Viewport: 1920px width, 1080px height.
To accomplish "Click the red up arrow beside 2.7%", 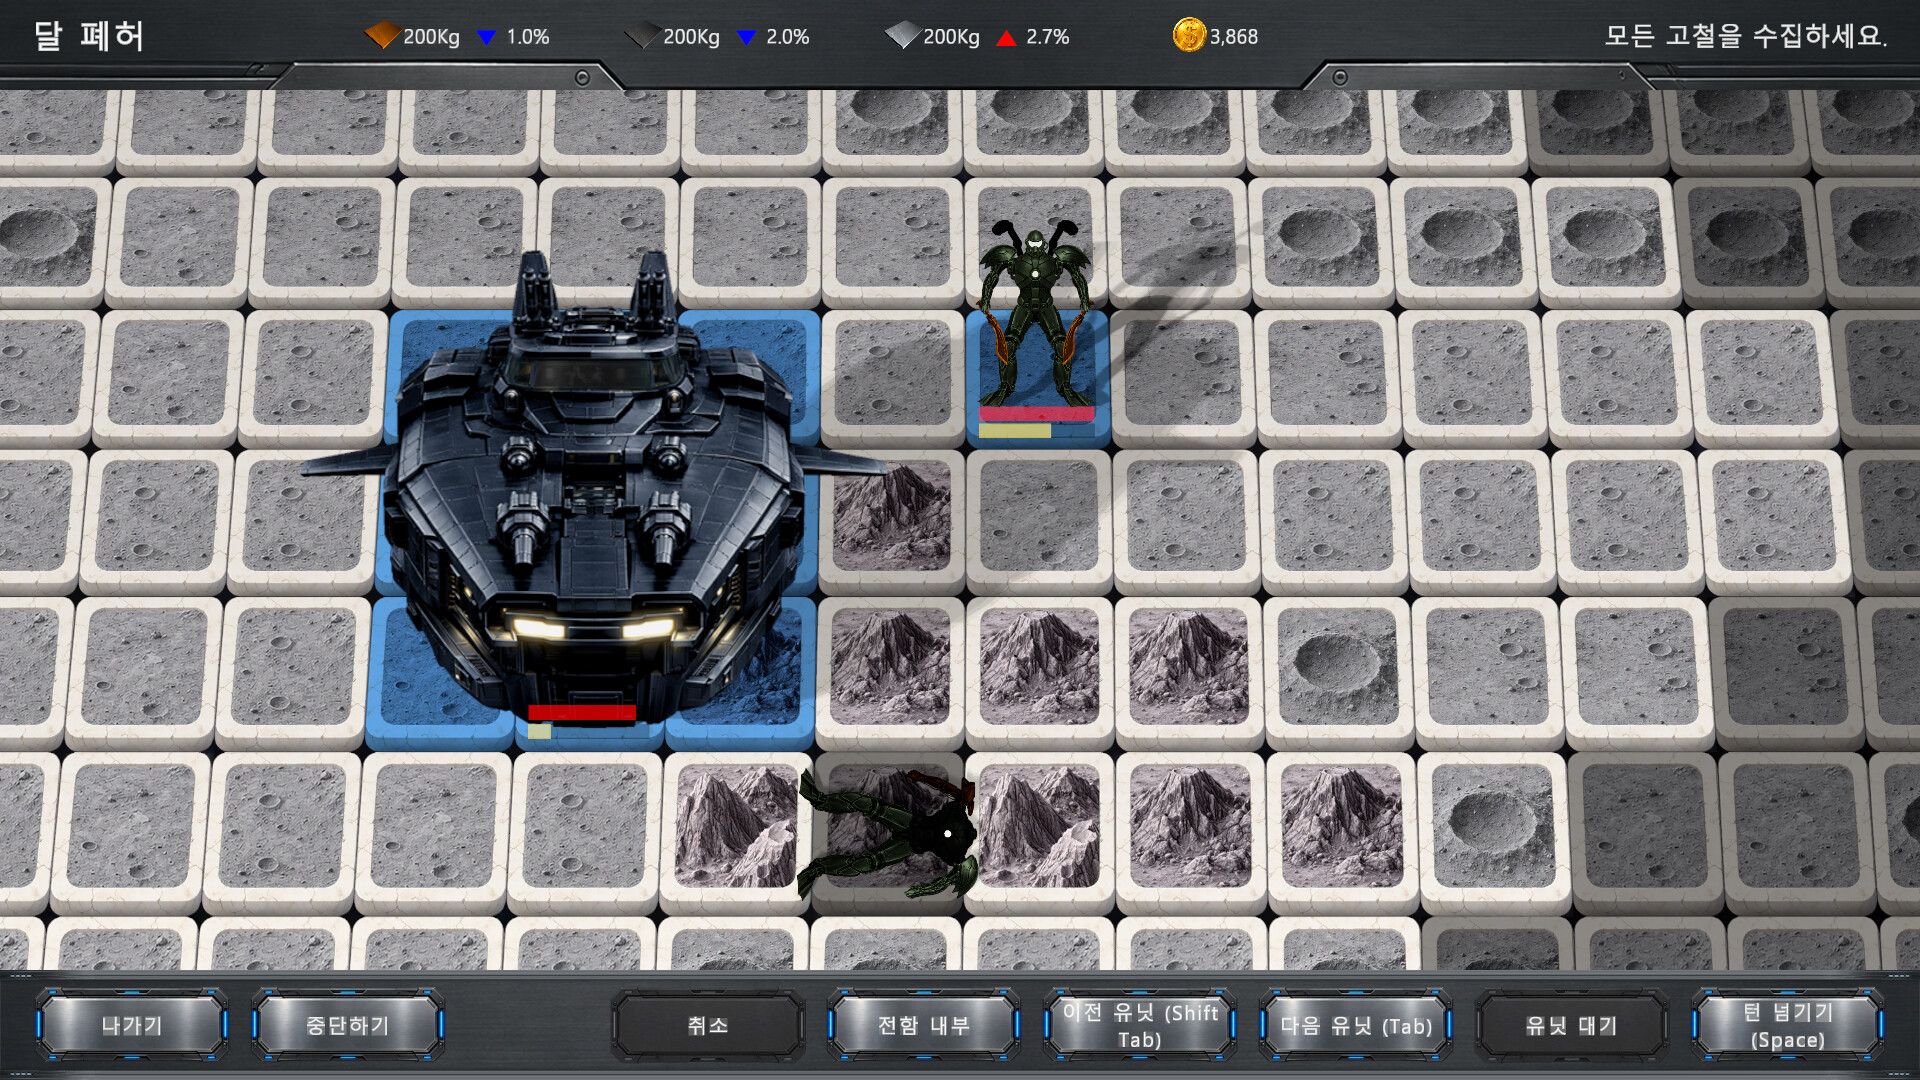I will tap(1006, 38).
